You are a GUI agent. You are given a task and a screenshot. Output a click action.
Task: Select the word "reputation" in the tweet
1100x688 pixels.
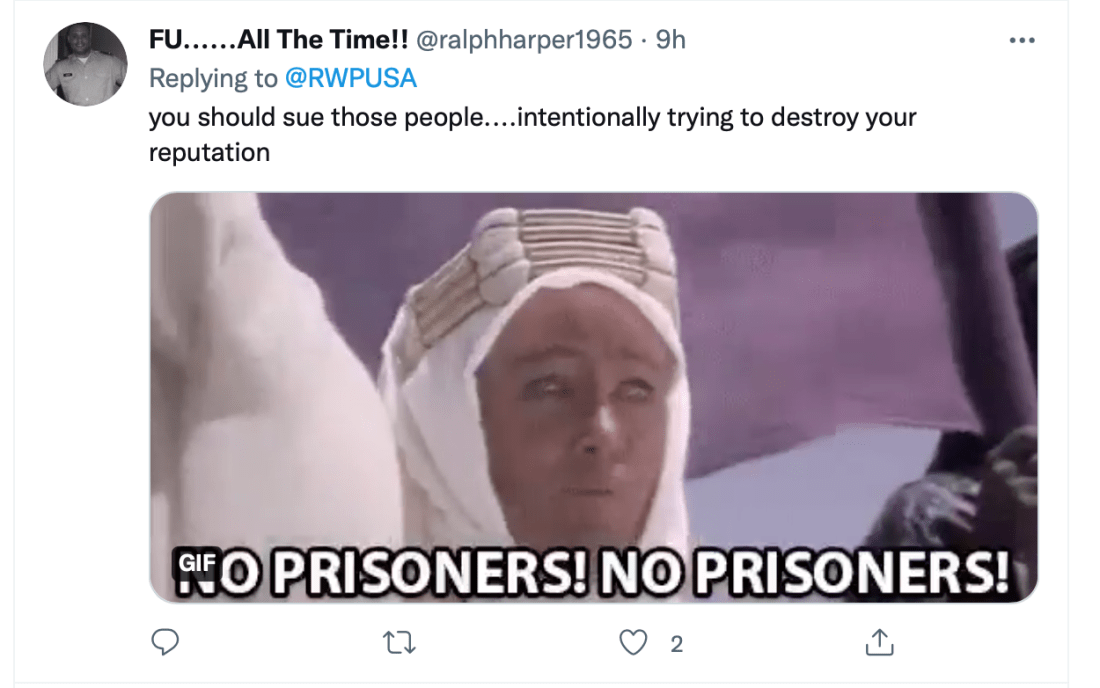coord(209,152)
